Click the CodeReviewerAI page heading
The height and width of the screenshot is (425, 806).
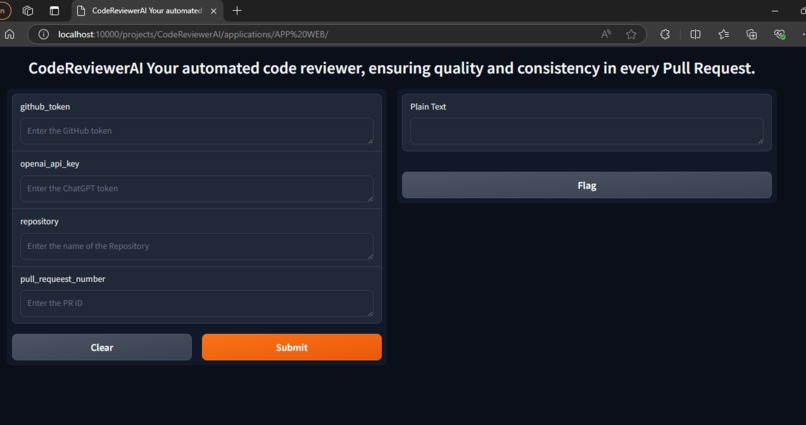pyautogui.click(x=392, y=68)
